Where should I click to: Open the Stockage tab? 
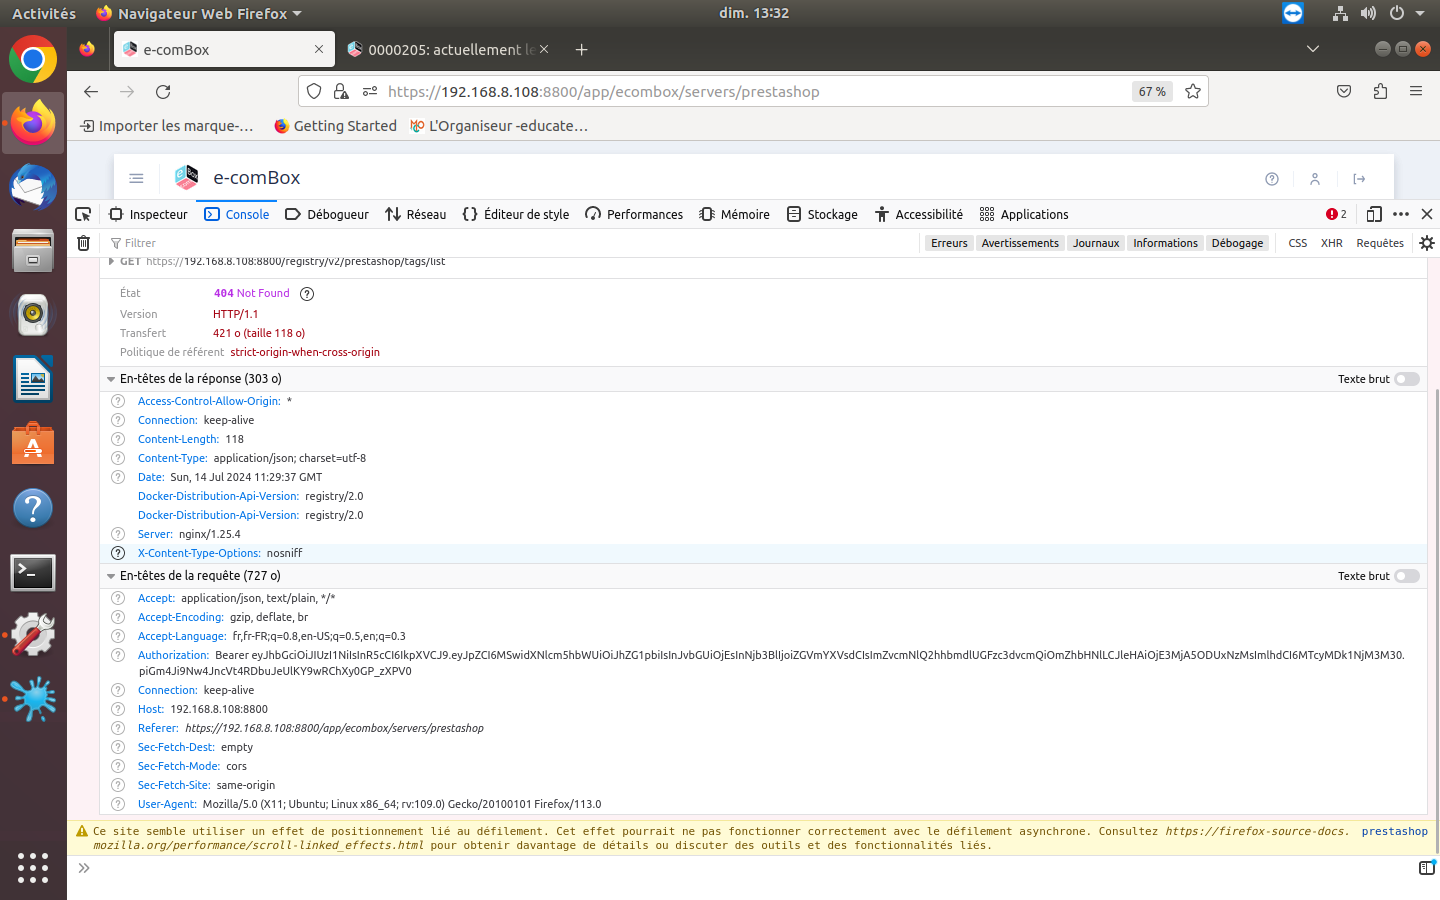point(822,214)
